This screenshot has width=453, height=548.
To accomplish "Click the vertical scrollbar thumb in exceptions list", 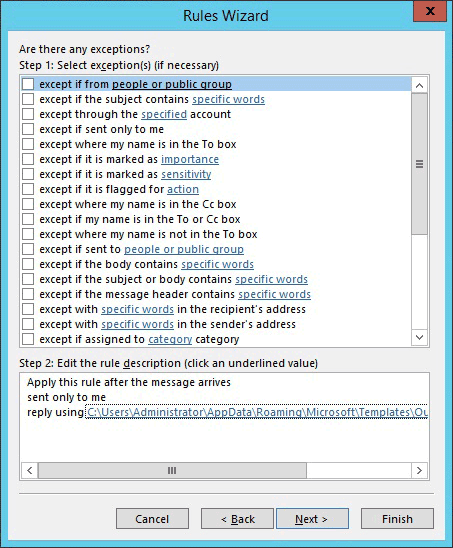I will [x=420, y=164].
